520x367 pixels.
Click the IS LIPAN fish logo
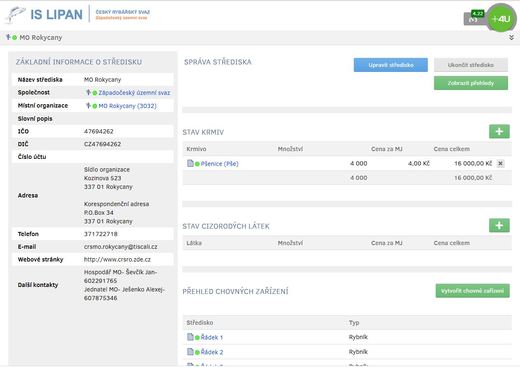click(15, 15)
